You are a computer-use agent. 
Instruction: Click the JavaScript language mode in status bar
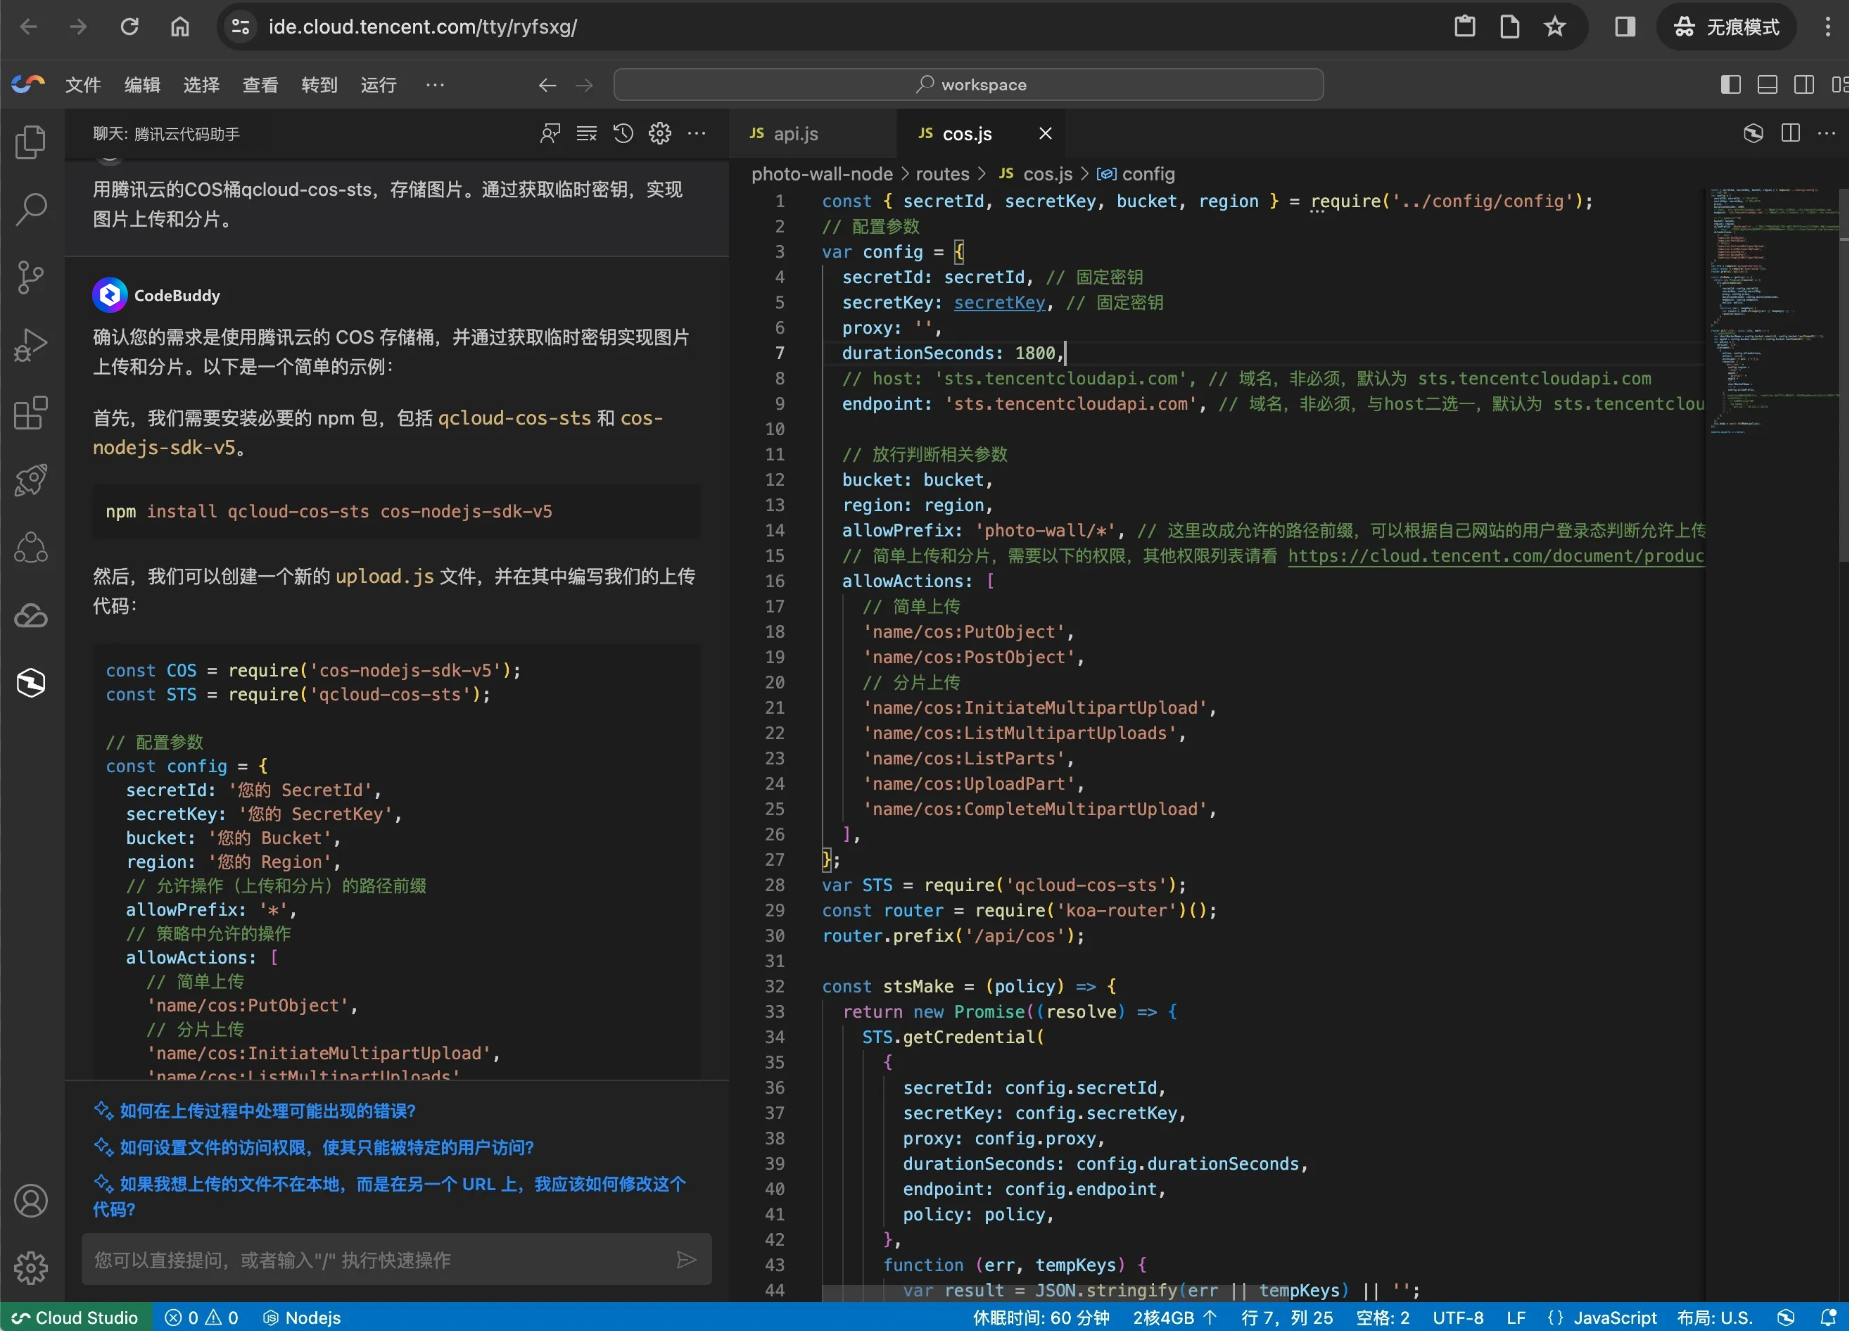(1614, 1318)
